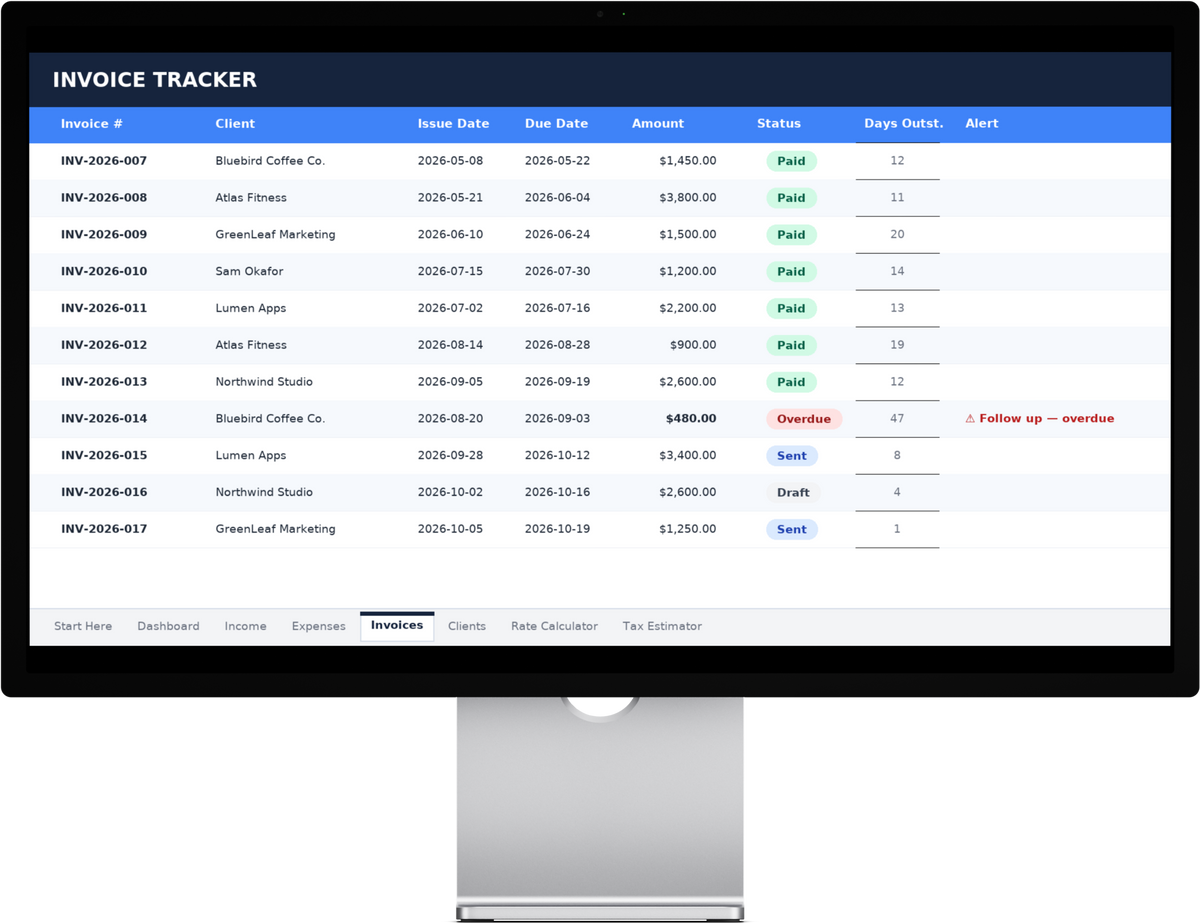This screenshot has width=1200, height=923.
Task: Select invoice INV-2026-013 cell
Action: 103,382
